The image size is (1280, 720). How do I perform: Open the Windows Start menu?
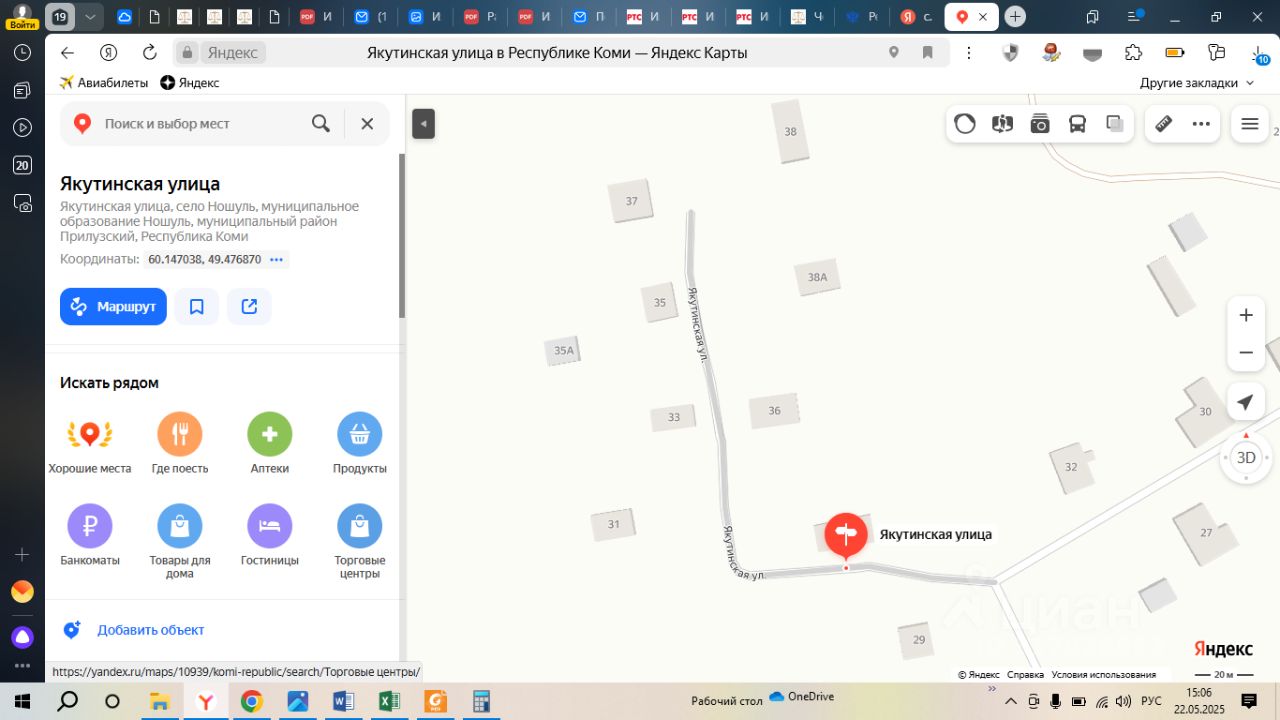pyautogui.click(x=22, y=701)
